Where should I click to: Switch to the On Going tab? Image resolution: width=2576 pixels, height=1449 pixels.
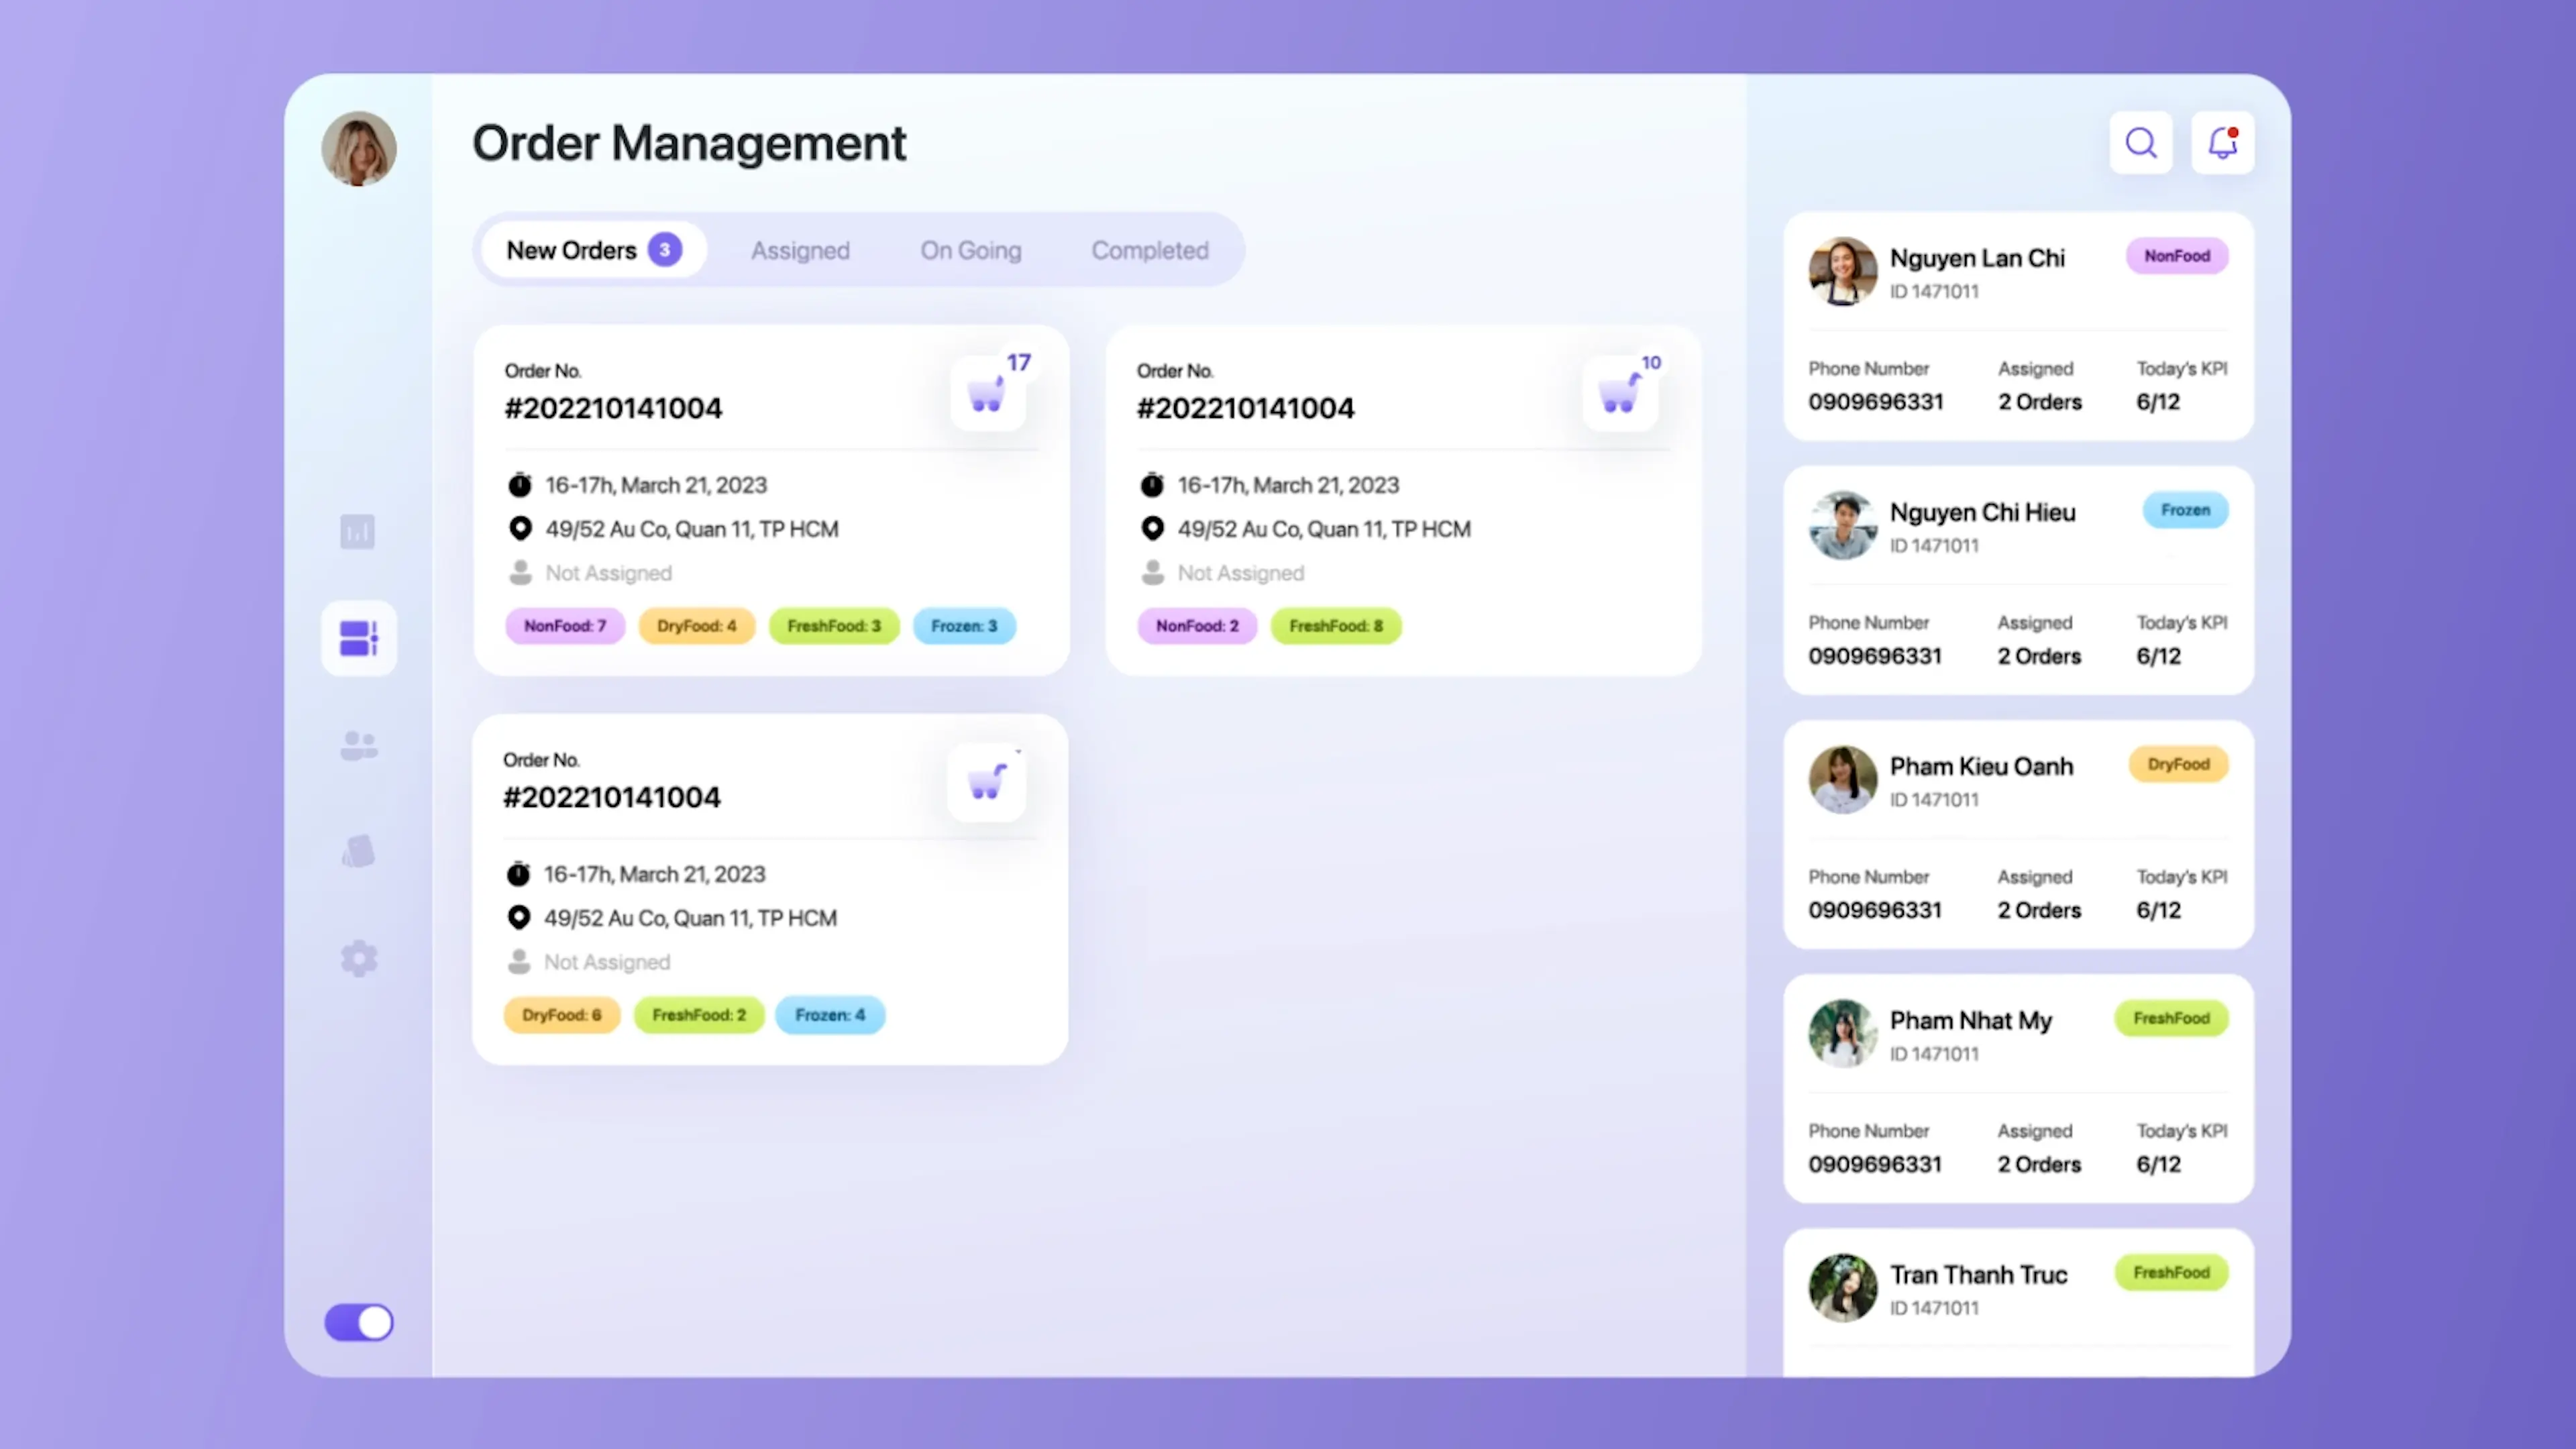click(x=971, y=250)
